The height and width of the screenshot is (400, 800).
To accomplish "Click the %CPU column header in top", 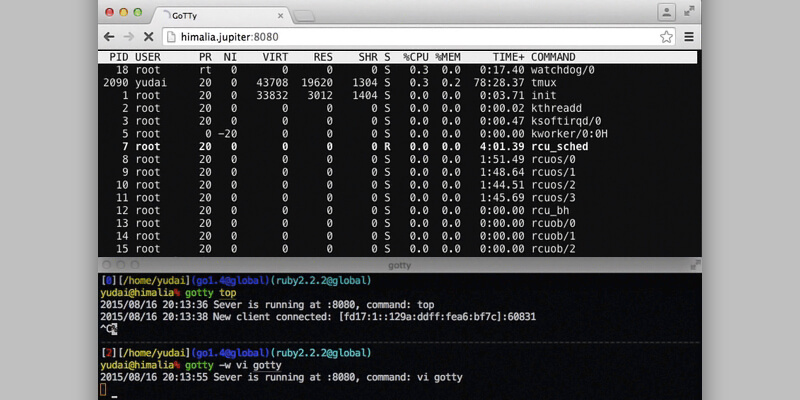I will tap(416, 58).
